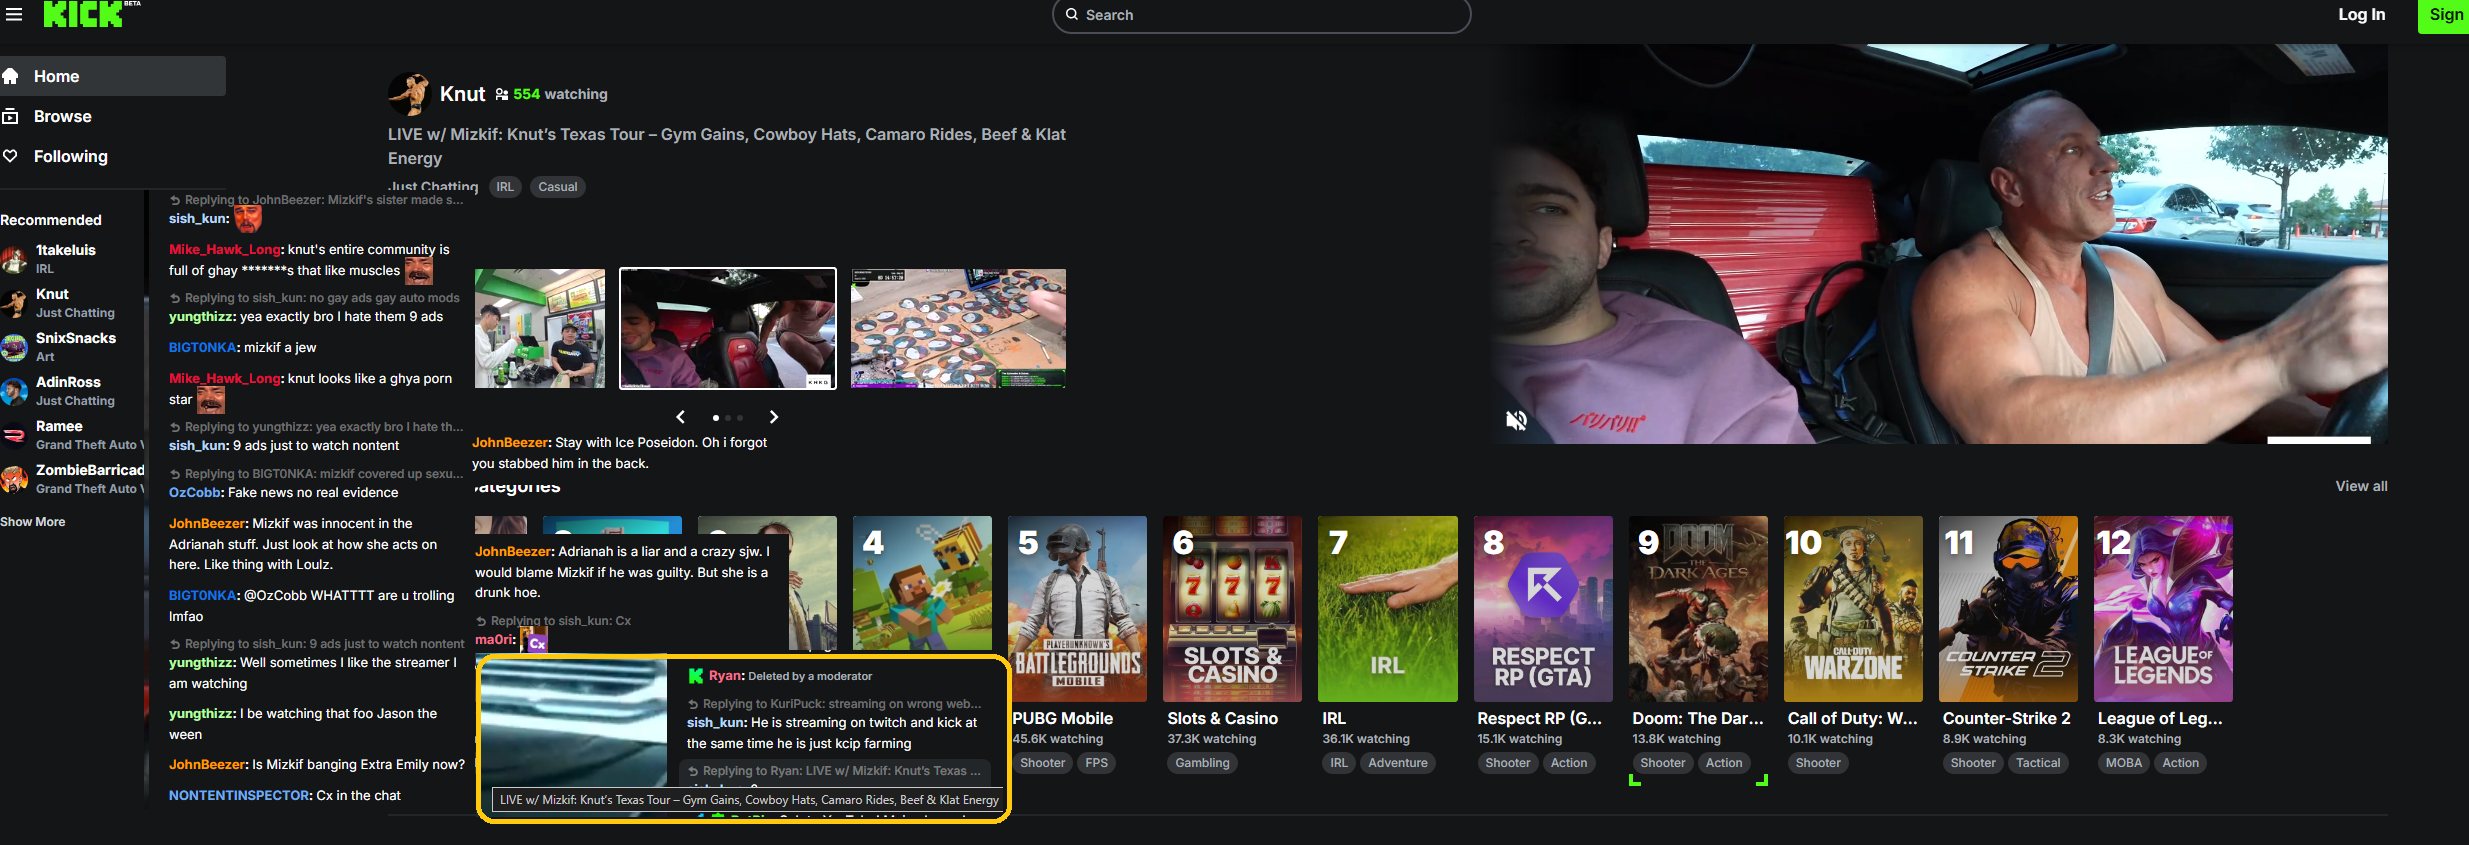
Task: Click Tactical tag under Counter-Strike 2
Action: [2038, 763]
